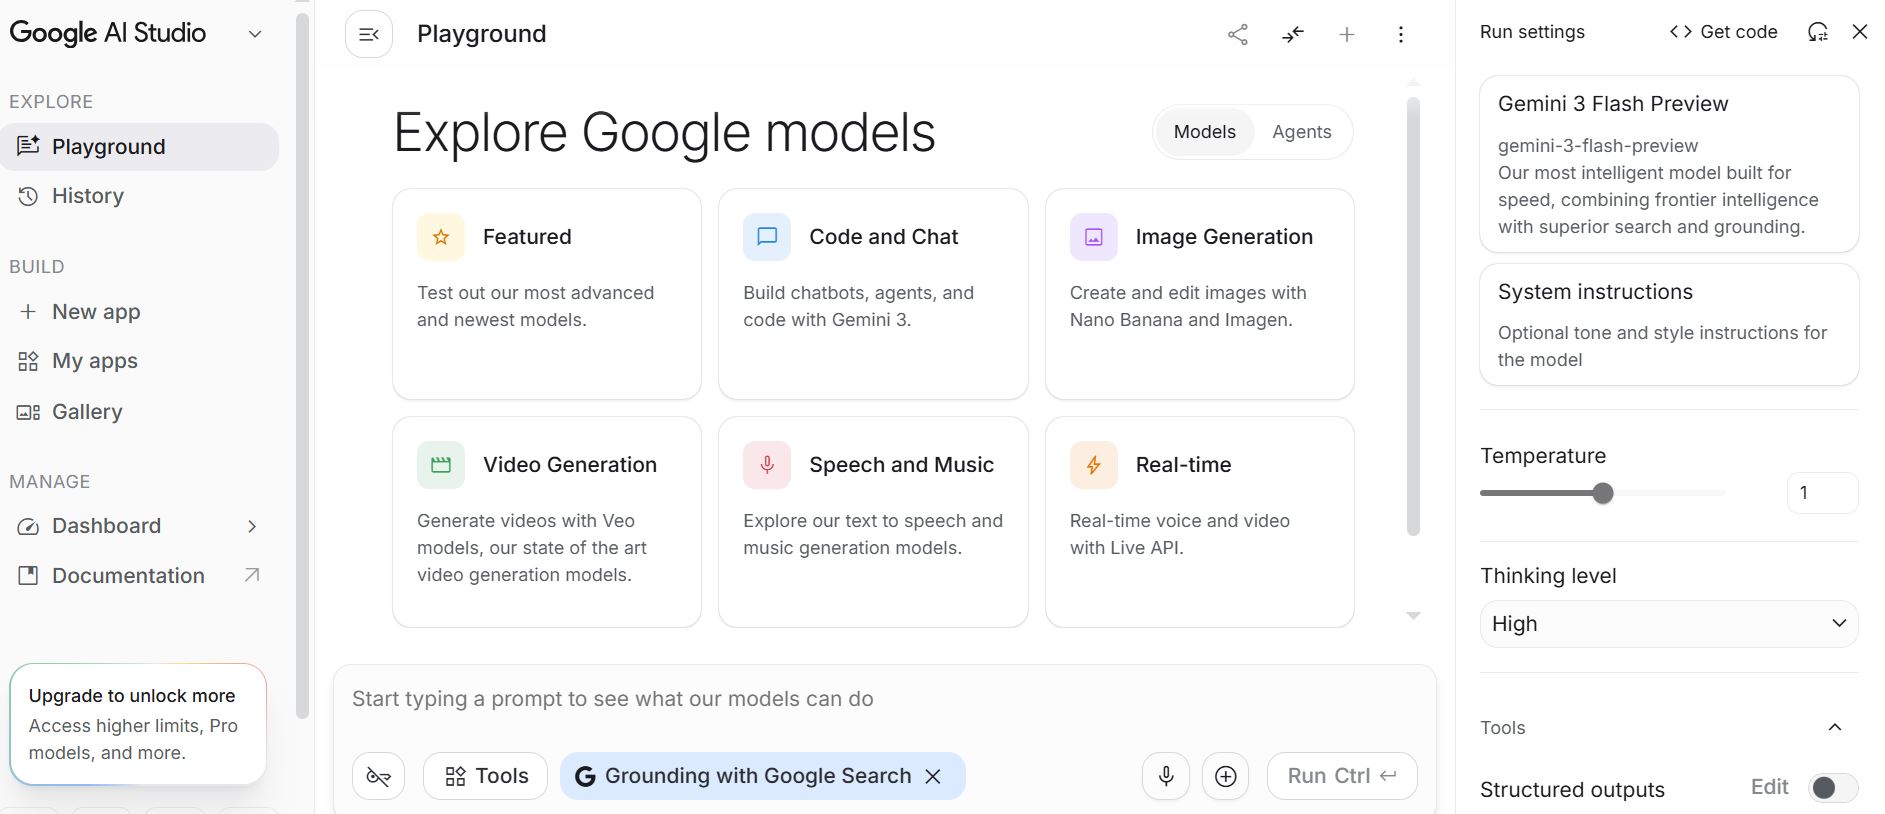Click the microphone icon in prompt bar
1885x814 pixels.
(1166, 776)
